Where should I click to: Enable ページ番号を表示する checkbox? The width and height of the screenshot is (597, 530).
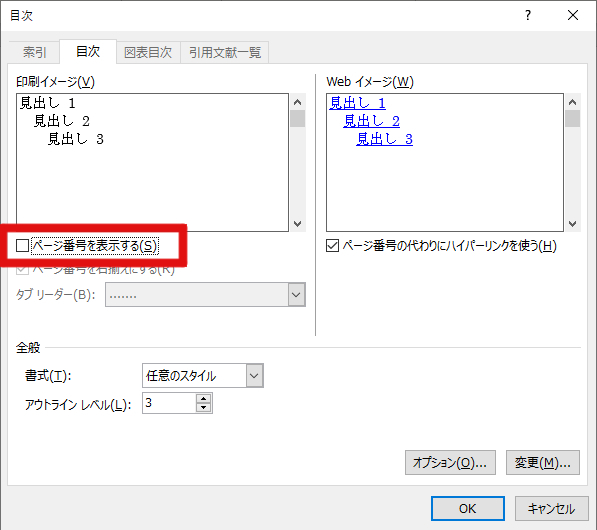[x=22, y=246]
